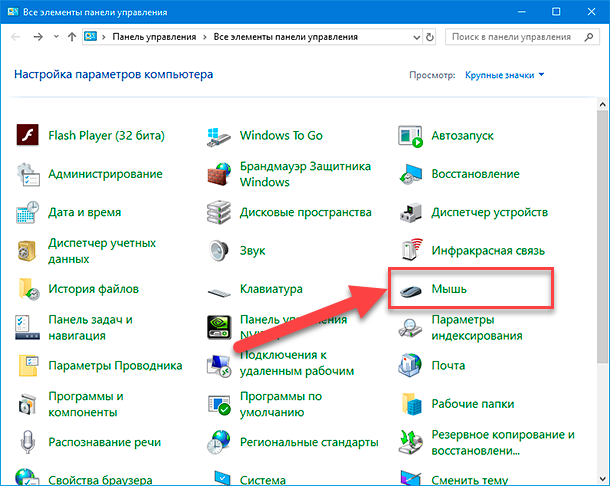Open the Просмотр: Крупные значки dropdown
Screen dimensions: 610x486
pos(504,75)
